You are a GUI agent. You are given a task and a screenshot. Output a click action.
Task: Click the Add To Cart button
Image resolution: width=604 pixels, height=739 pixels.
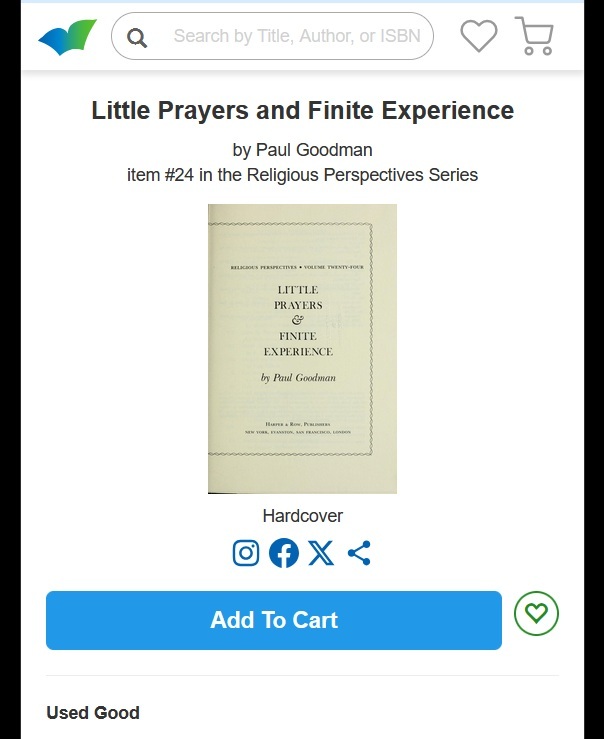[x=274, y=620]
